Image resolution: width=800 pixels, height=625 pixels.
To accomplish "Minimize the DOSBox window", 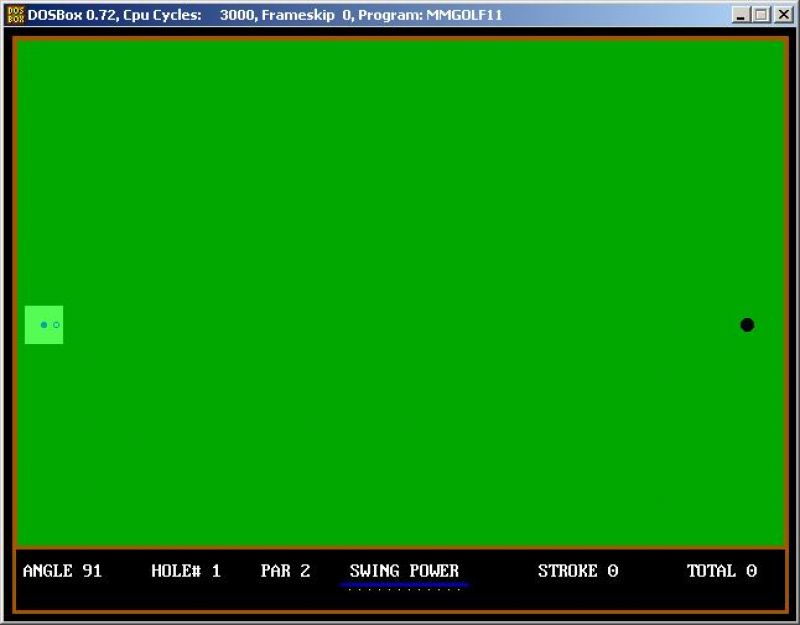I will pyautogui.click(x=741, y=15).
